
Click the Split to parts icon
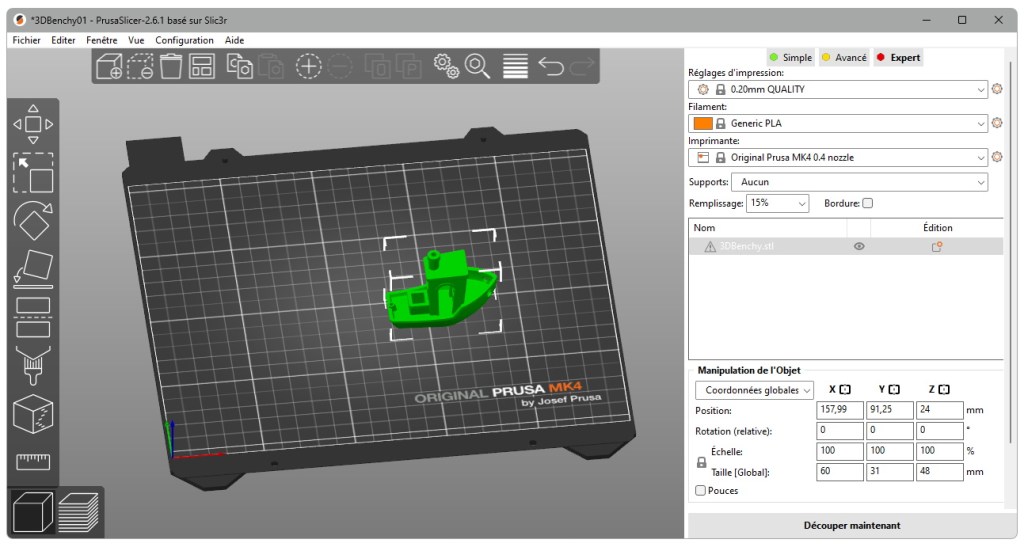pos(409,67)
